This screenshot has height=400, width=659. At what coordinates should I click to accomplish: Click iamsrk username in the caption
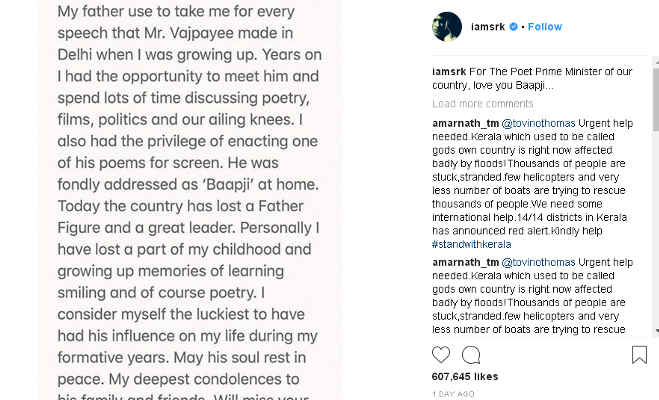coord(449,72)
